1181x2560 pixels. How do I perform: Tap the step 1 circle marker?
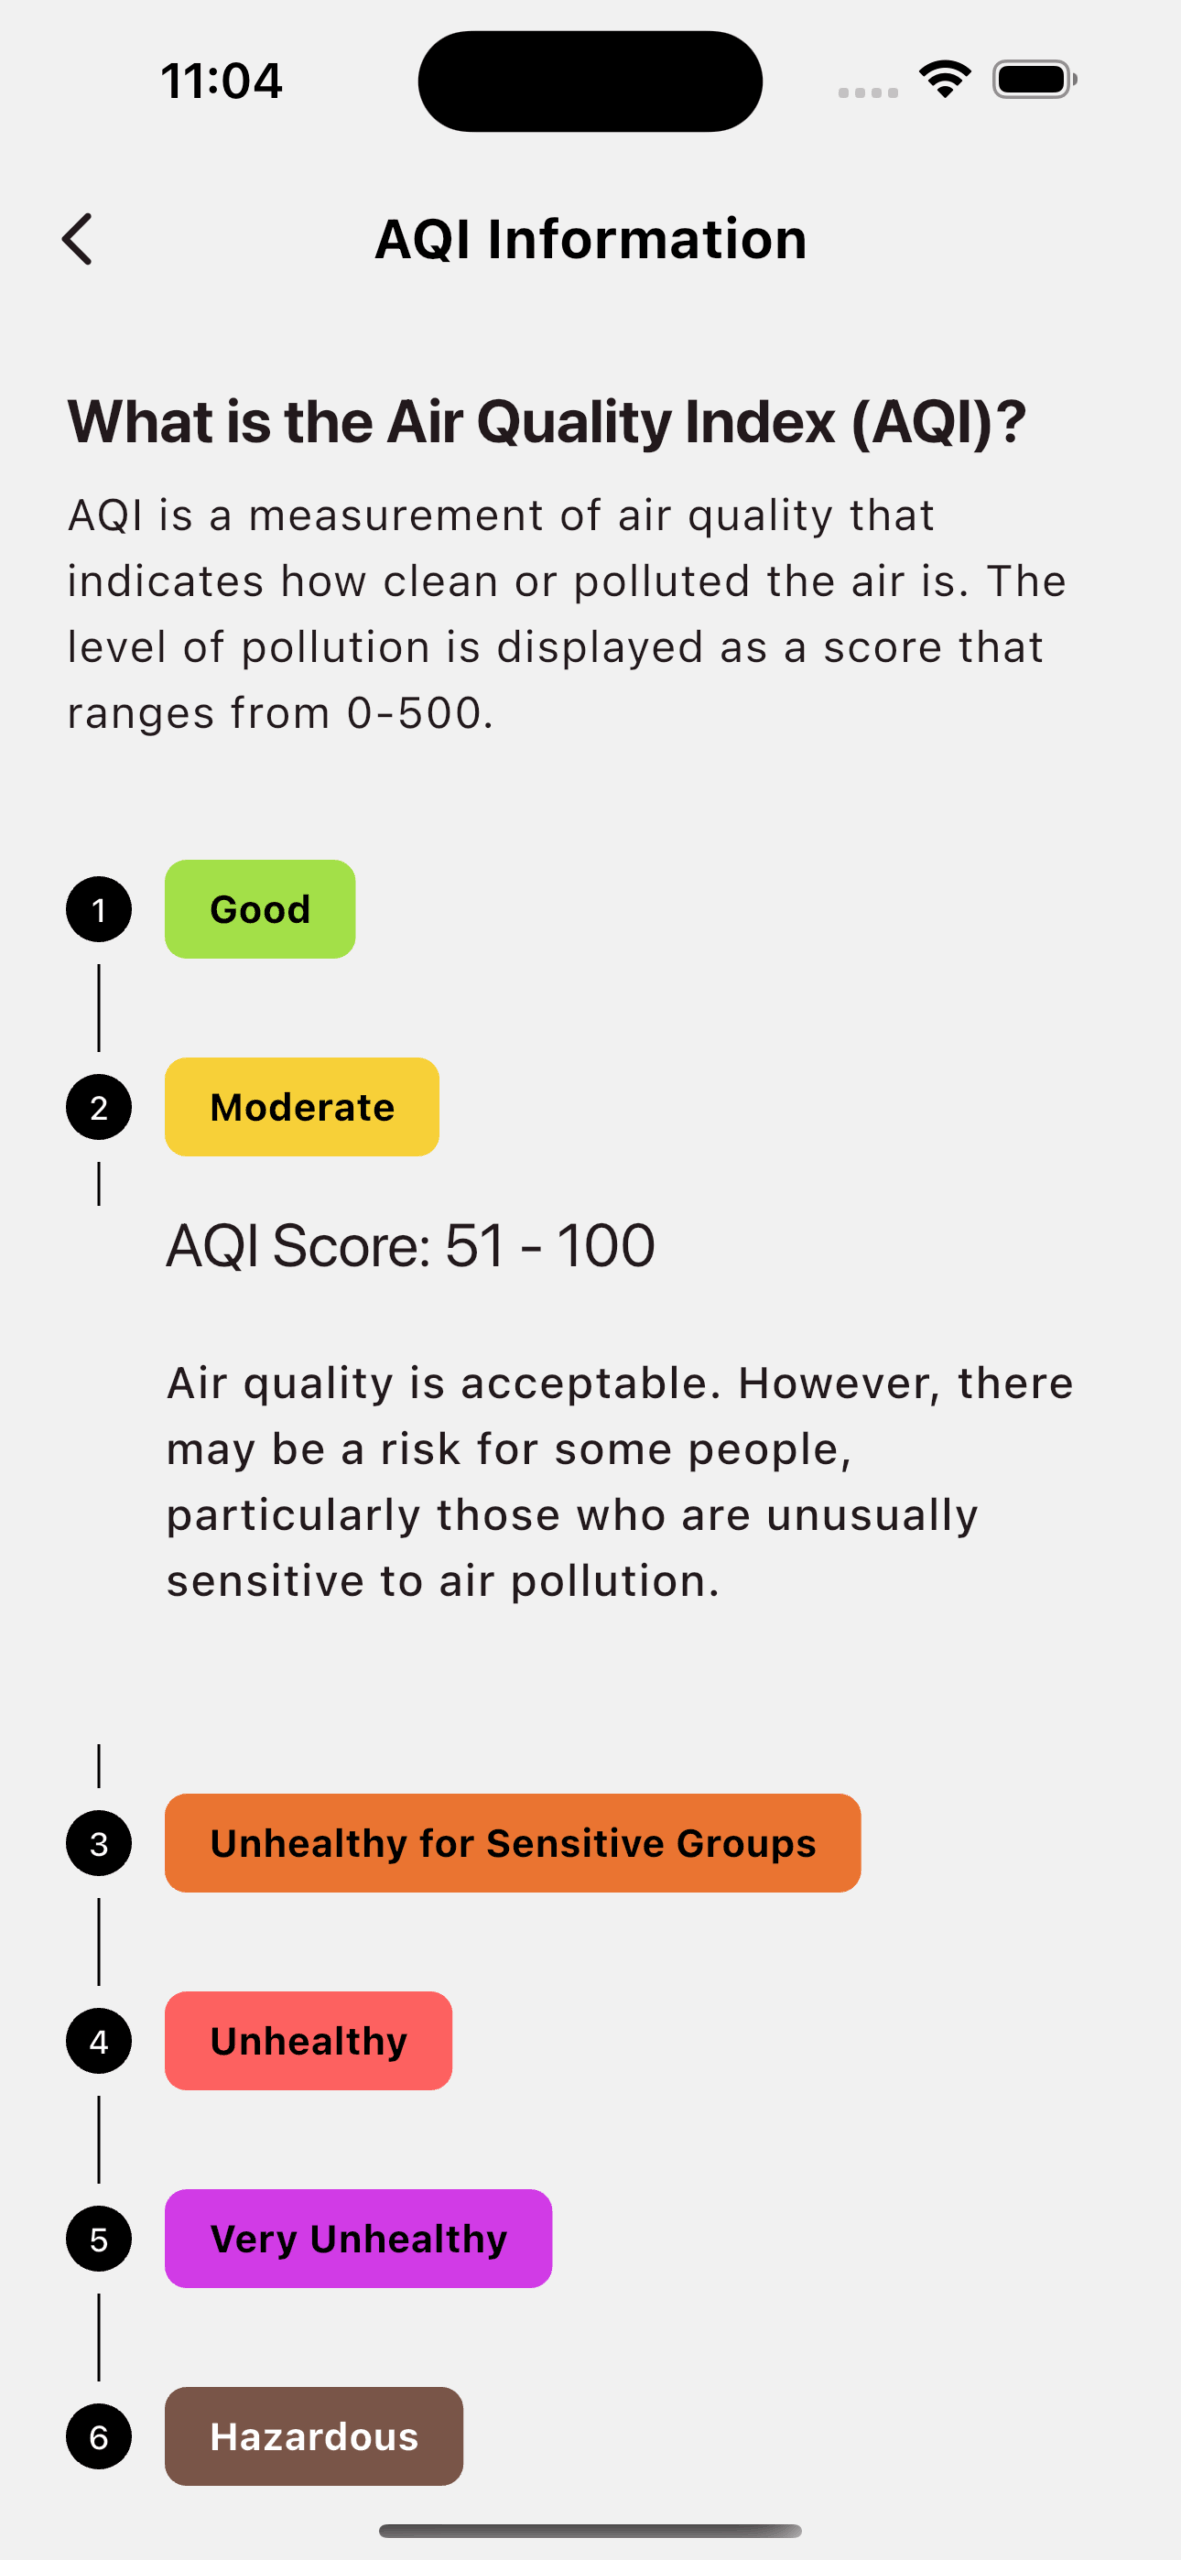[x=99, y=909]
